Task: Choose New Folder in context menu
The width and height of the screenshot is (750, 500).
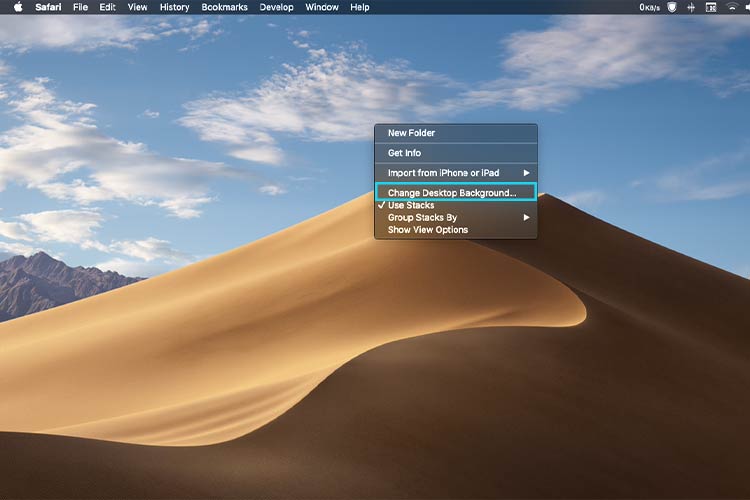Action: [x=411, y=133]
